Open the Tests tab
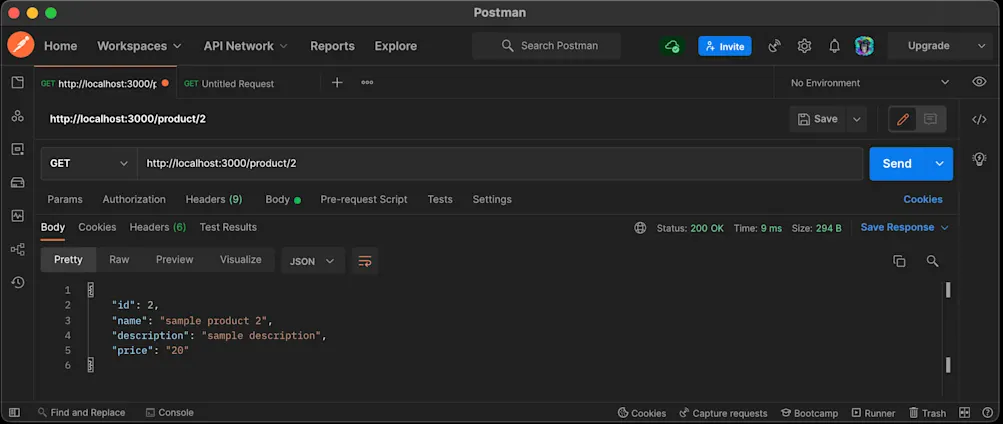 439,200
